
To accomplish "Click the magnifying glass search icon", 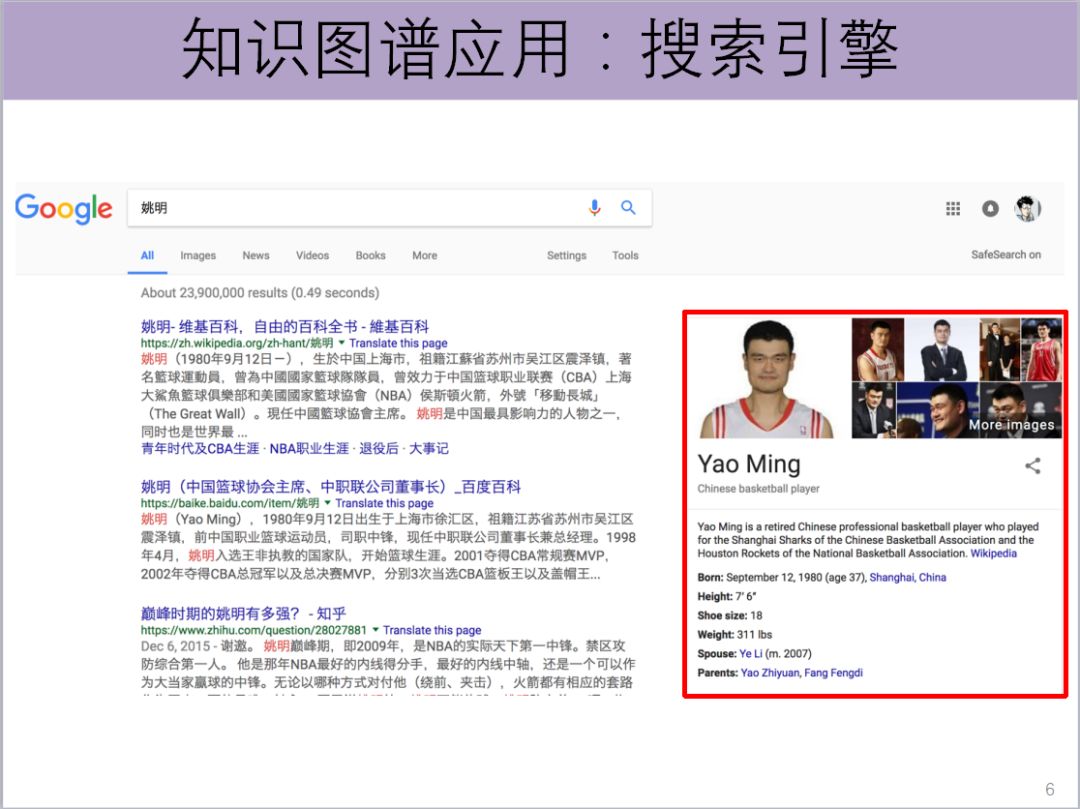I will pos(628,207).
